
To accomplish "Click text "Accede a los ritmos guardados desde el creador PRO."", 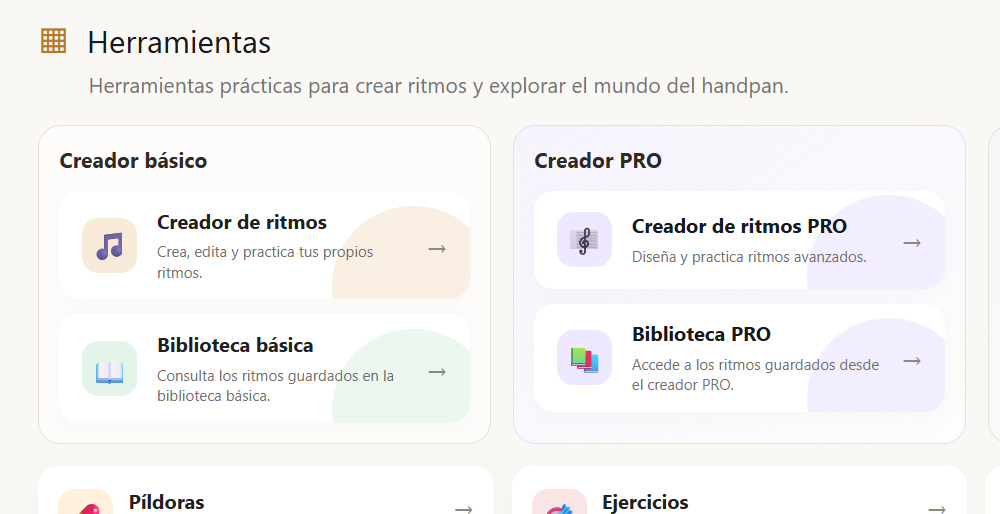I will (x=755, y=375).
